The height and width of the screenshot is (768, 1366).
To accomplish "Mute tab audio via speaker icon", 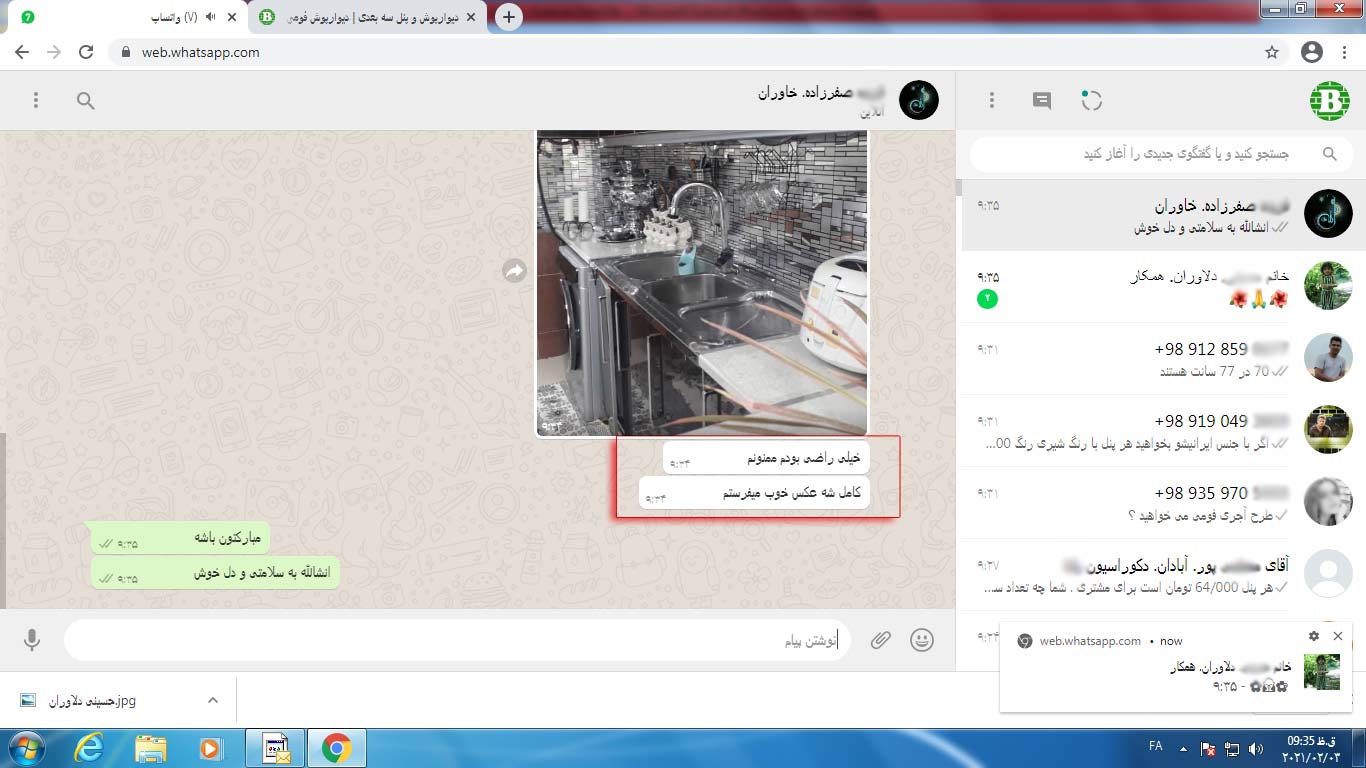I will (211, 17).
